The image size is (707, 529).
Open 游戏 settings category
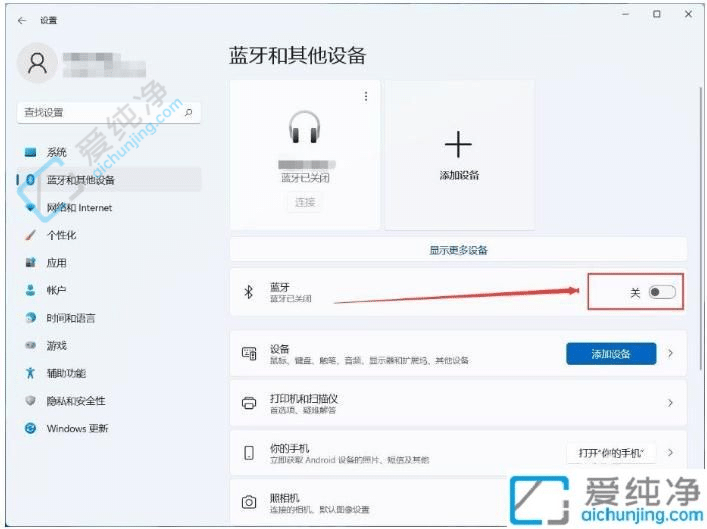109,345
